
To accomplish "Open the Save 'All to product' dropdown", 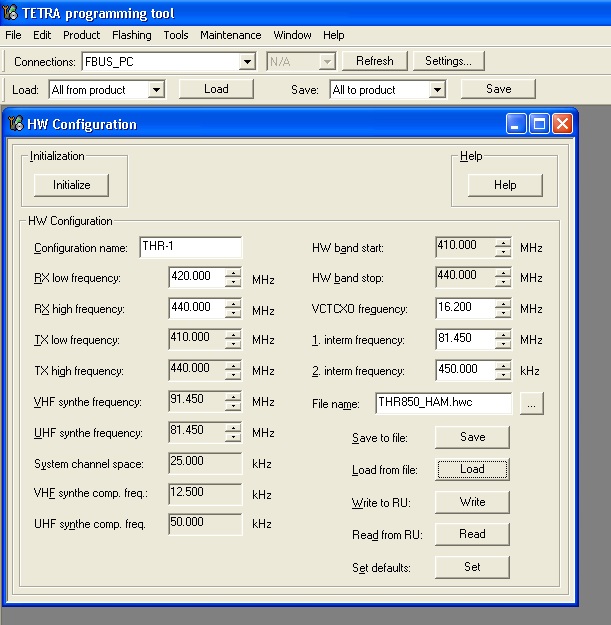I will pyautogui.click(x=436, y=90).
